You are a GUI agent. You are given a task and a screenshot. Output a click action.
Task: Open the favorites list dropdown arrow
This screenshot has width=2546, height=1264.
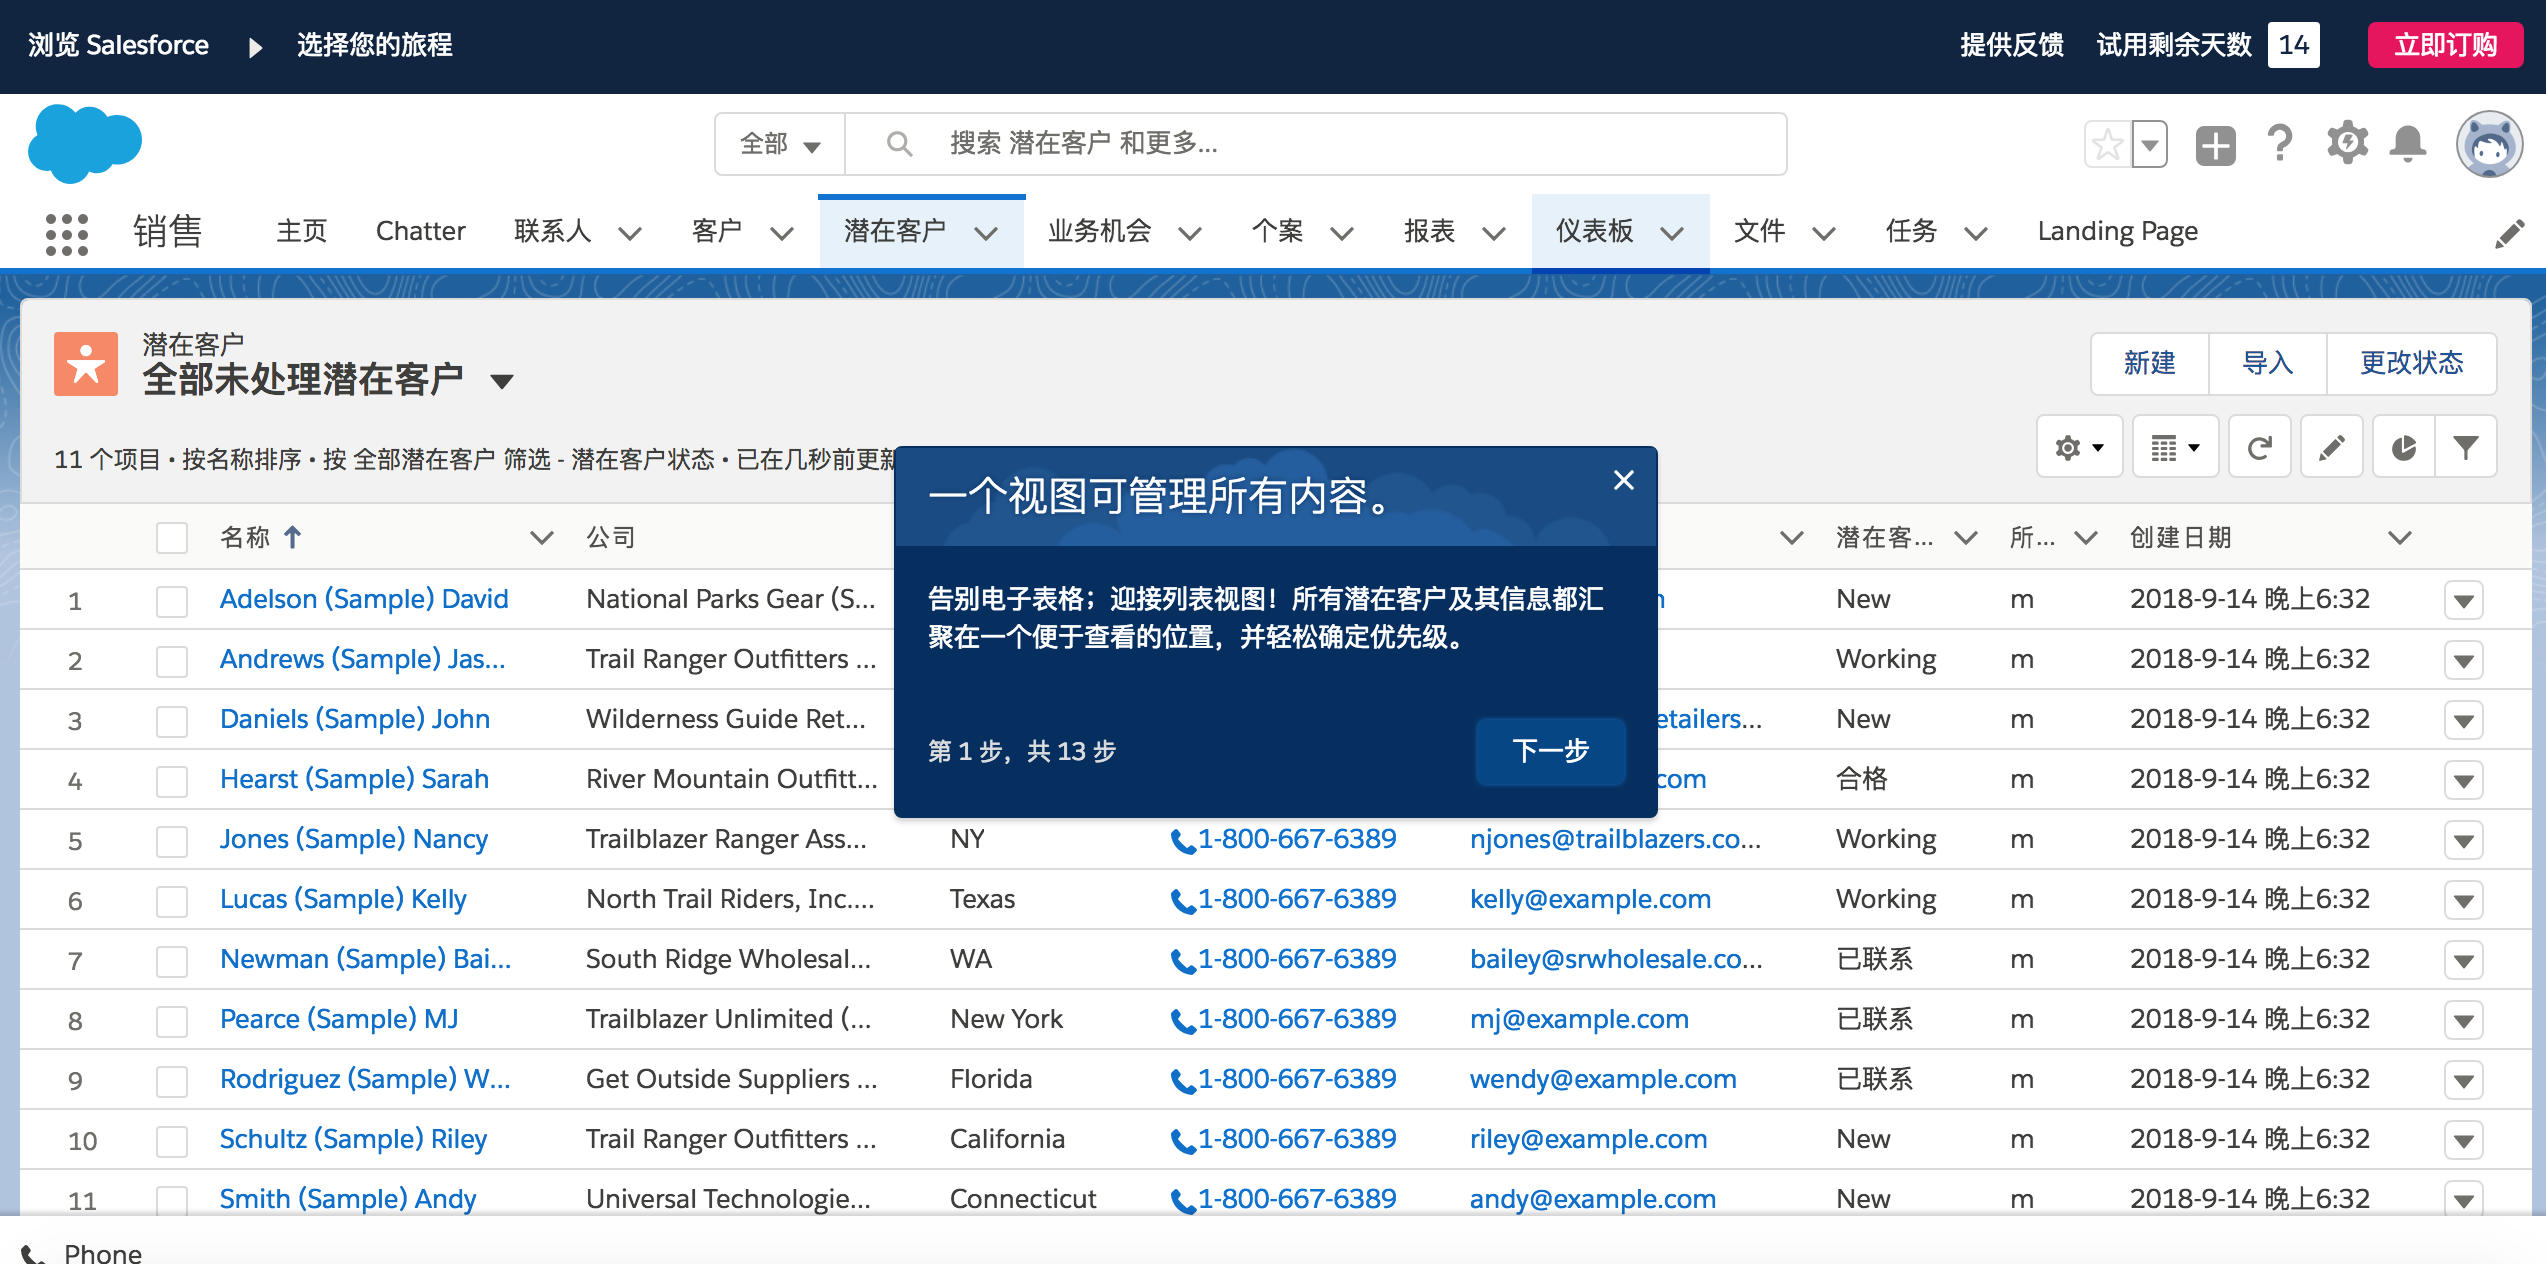point(2149,145)
